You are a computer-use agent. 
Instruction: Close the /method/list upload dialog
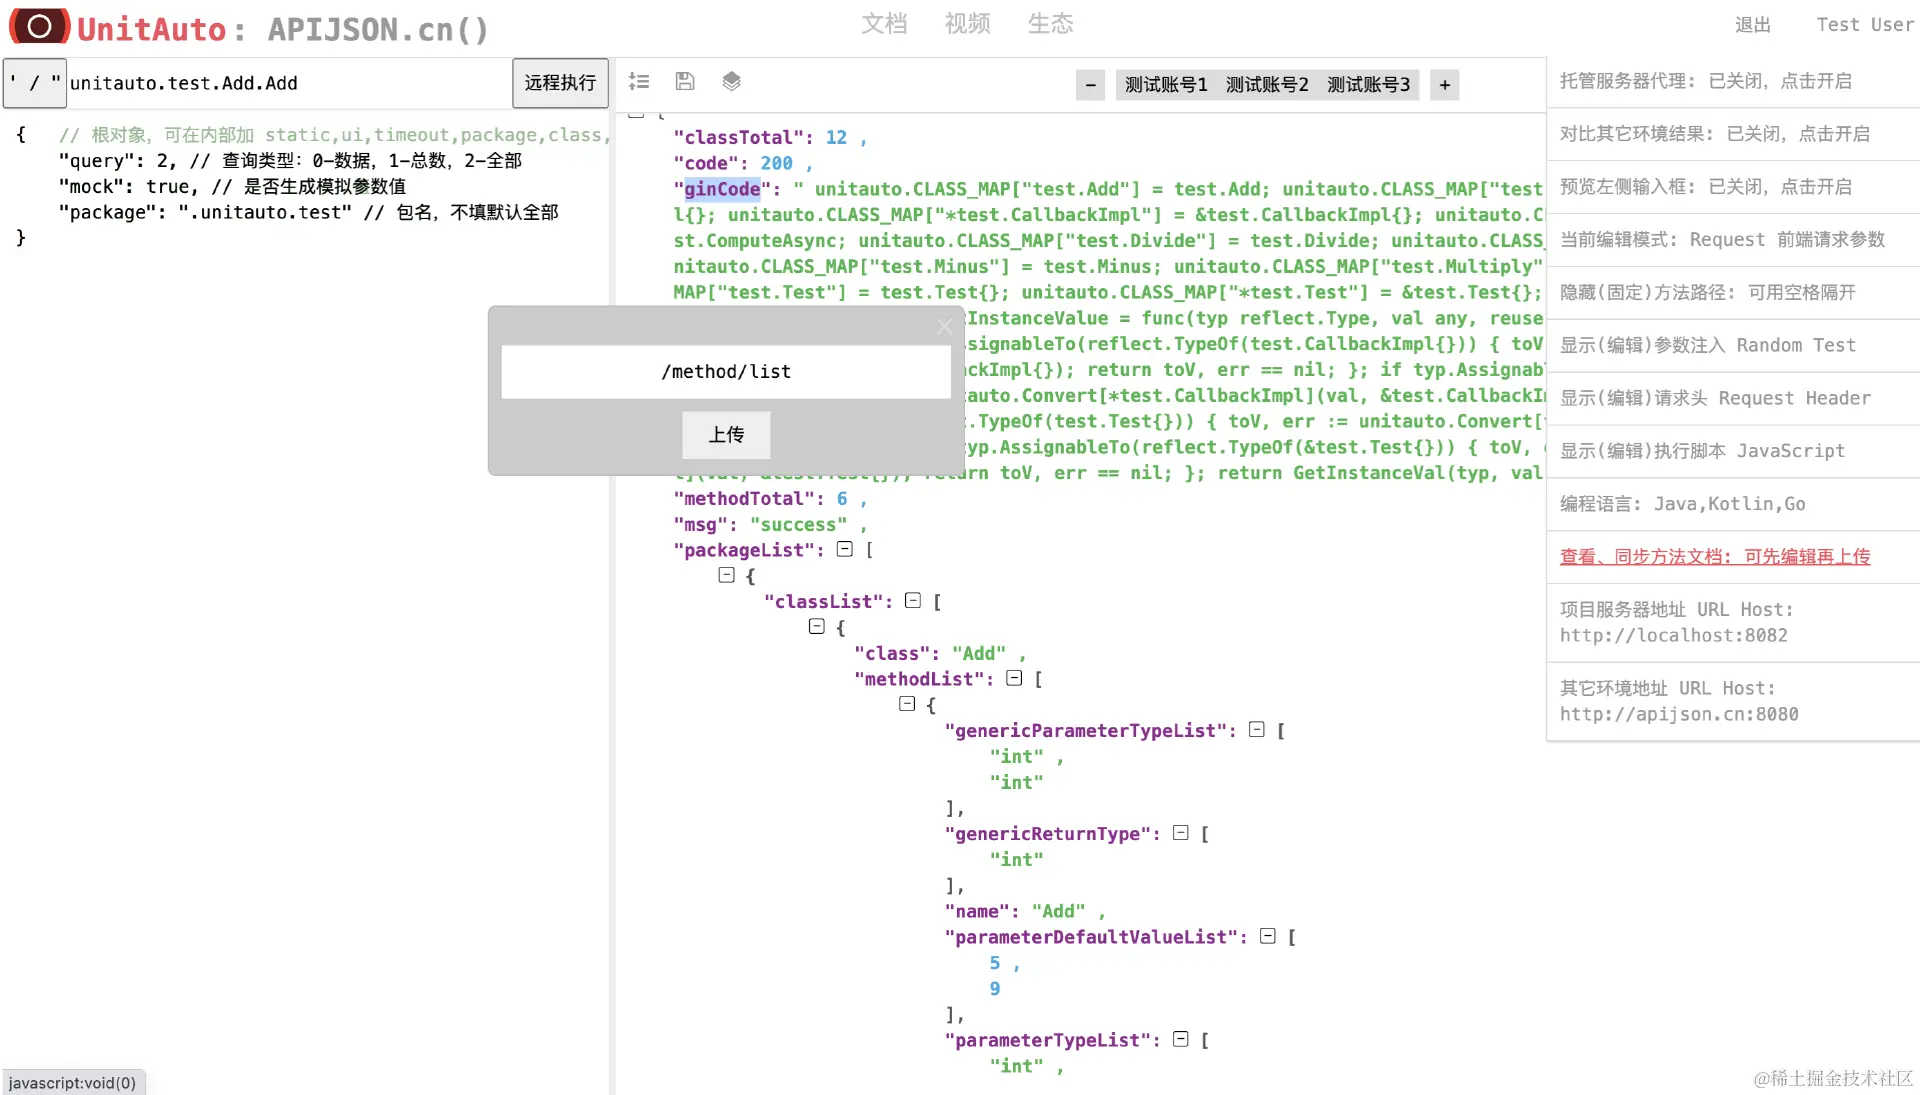tap(944, 327)
